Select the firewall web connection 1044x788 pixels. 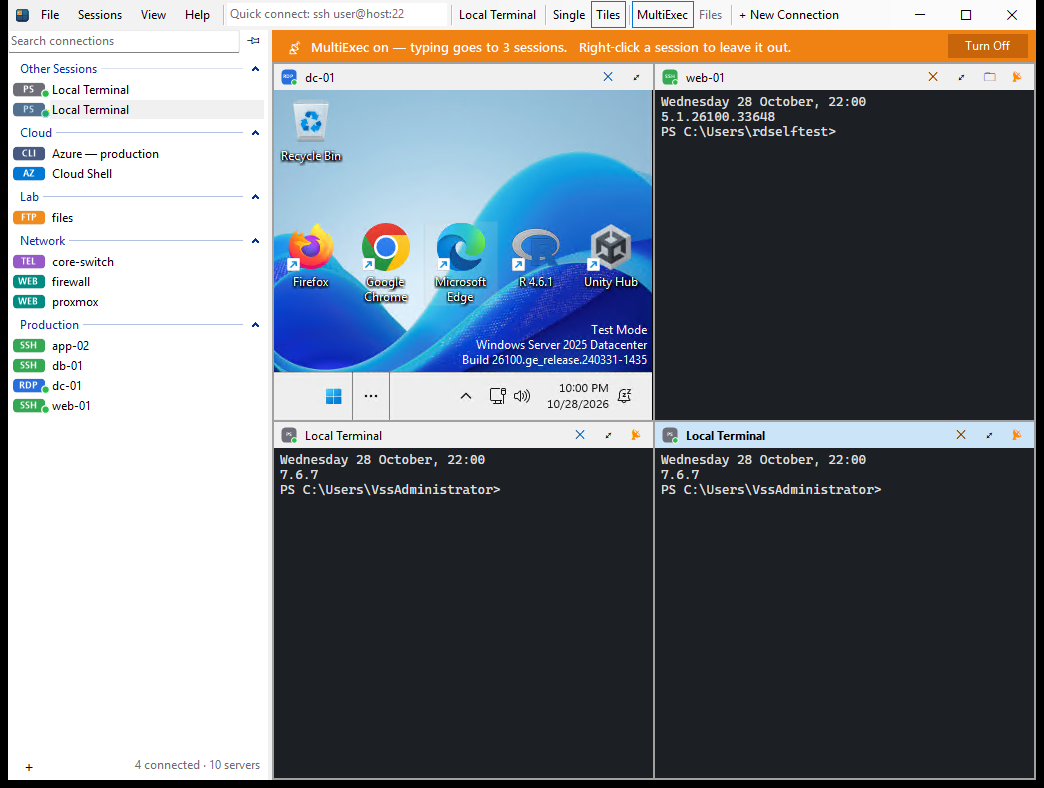pyautogui.click(x=137, y=282)
